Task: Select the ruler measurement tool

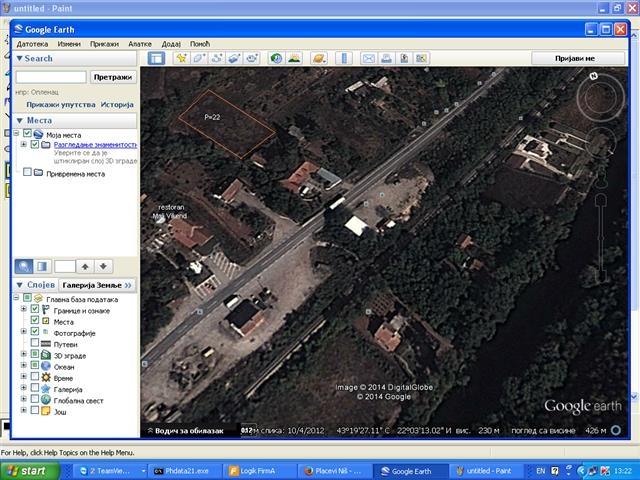Action: click(x=344, y=58)
